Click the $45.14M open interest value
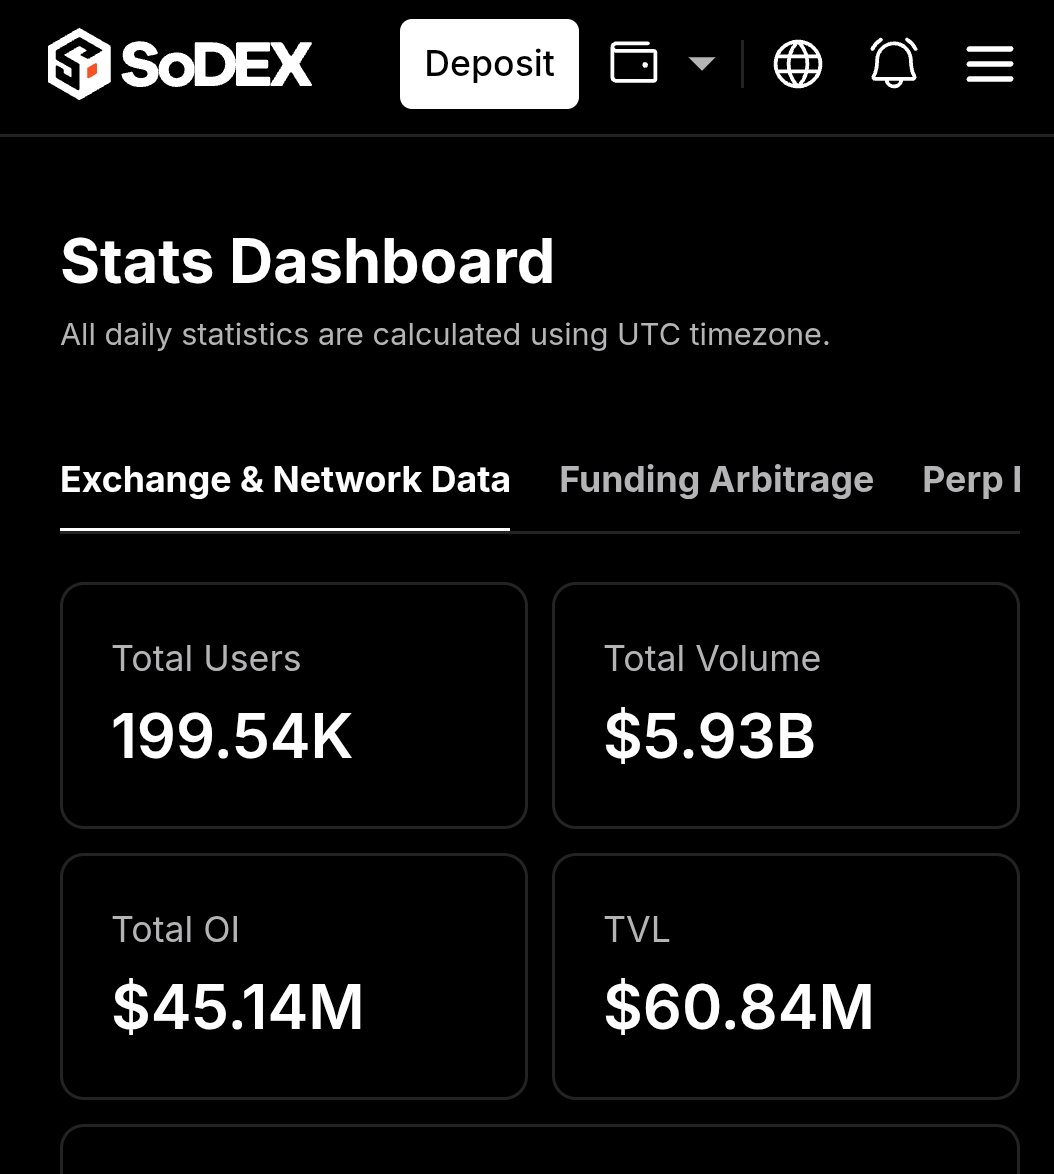Viewport: 1054px width, 1174px height. 238,1008
